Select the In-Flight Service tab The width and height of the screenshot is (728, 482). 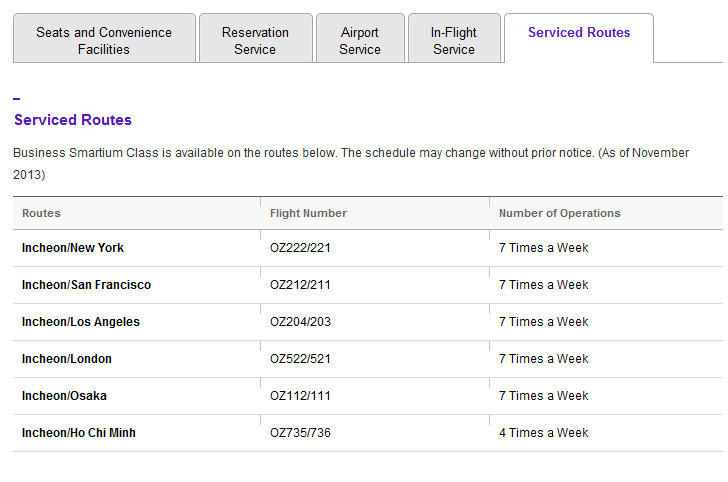454,38
